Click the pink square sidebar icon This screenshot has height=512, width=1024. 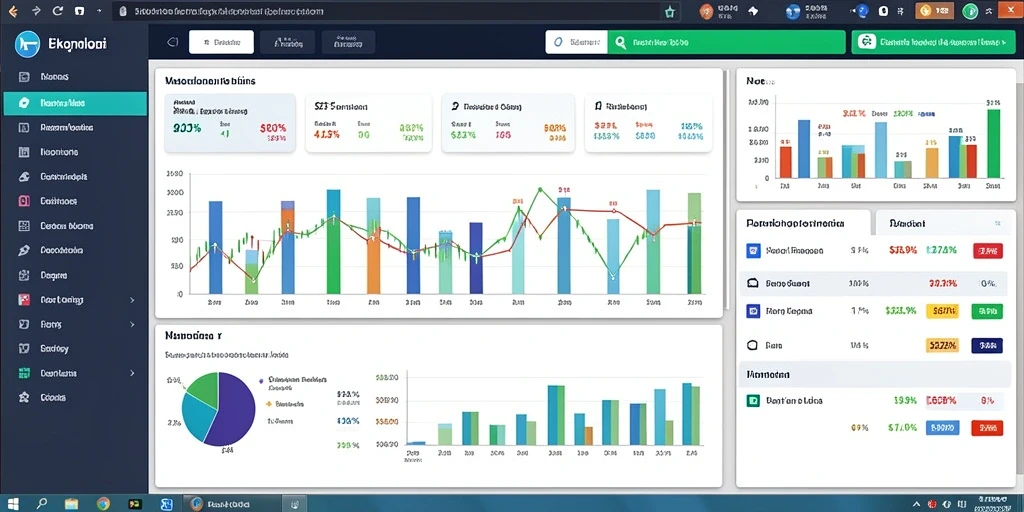click(x=24, y=201)
